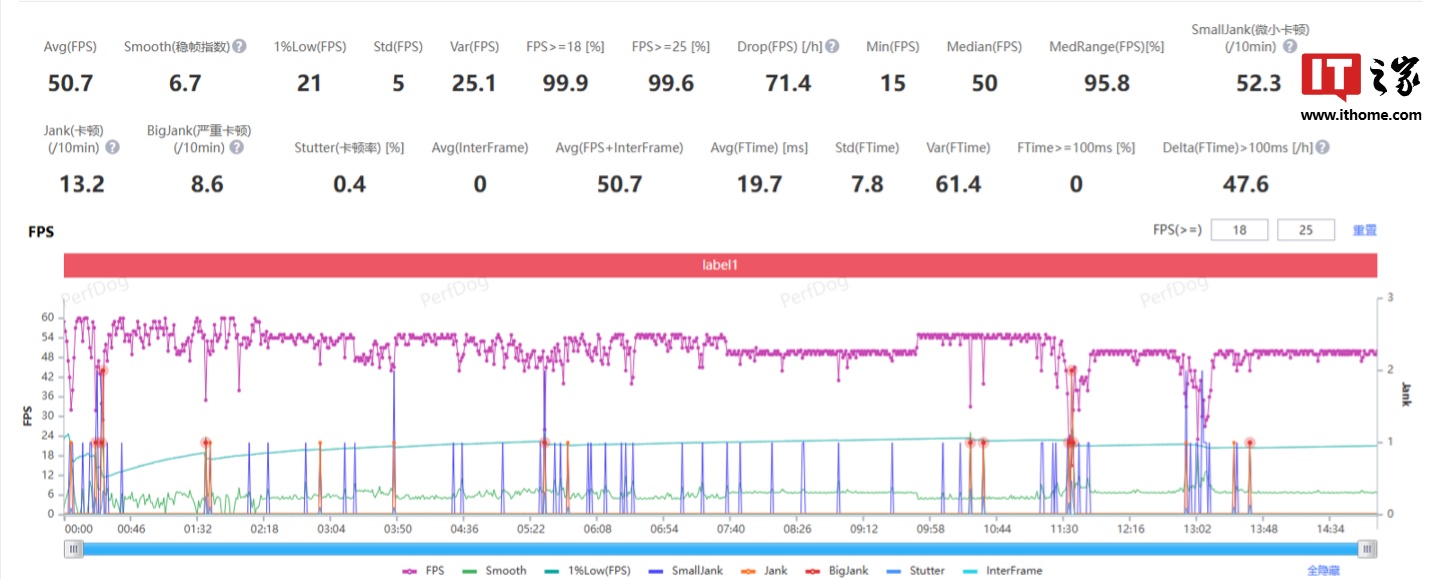
Task: Click help icon next to Jank (/10min)
Action: (112, 147)
